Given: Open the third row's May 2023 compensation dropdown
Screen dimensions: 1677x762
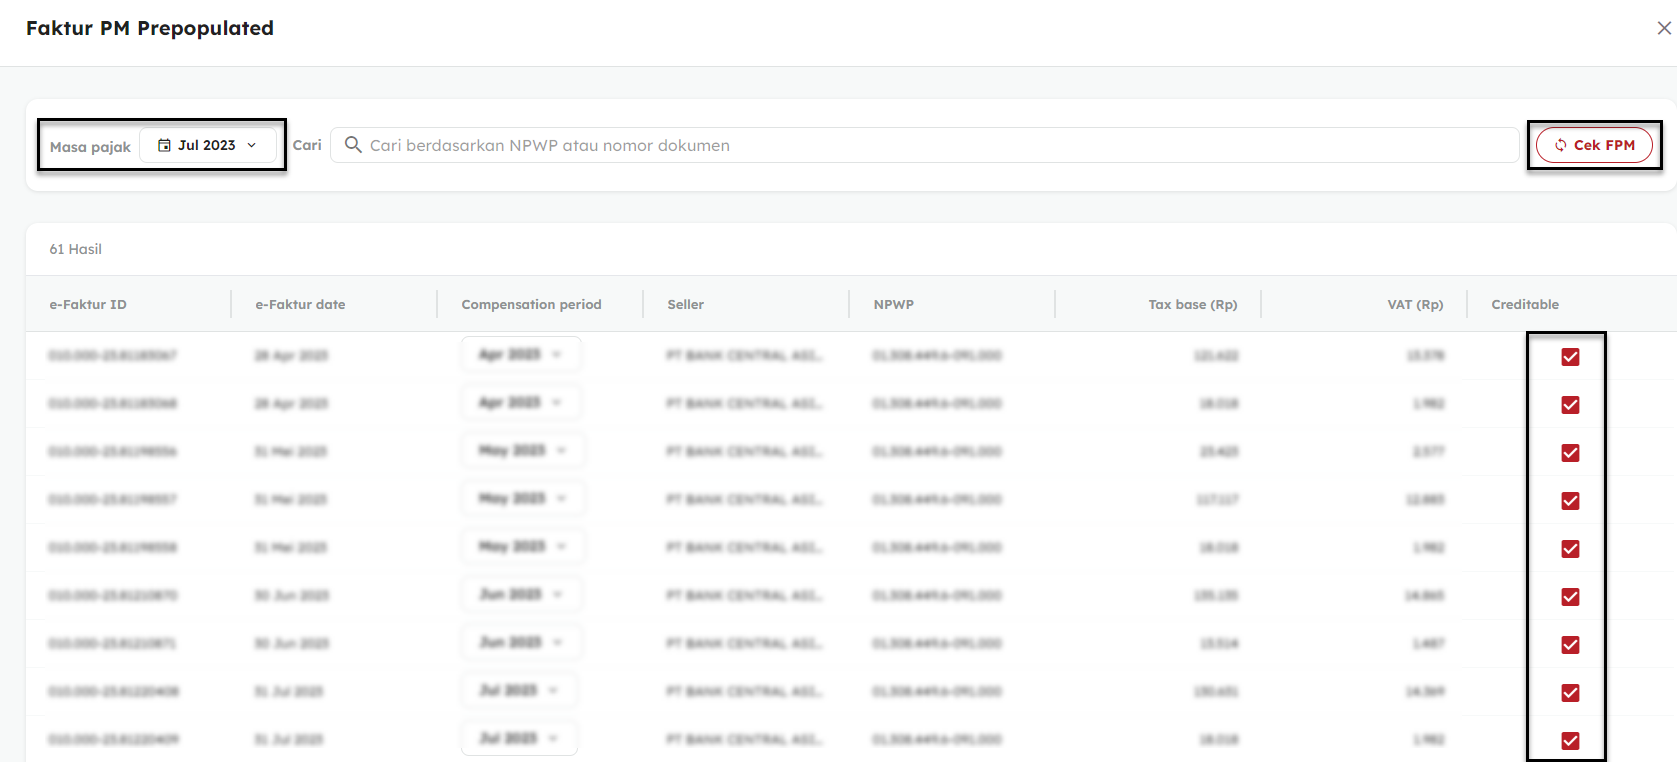Looking at the screenshot, I should pyautogui.click(x=523, y=451).
